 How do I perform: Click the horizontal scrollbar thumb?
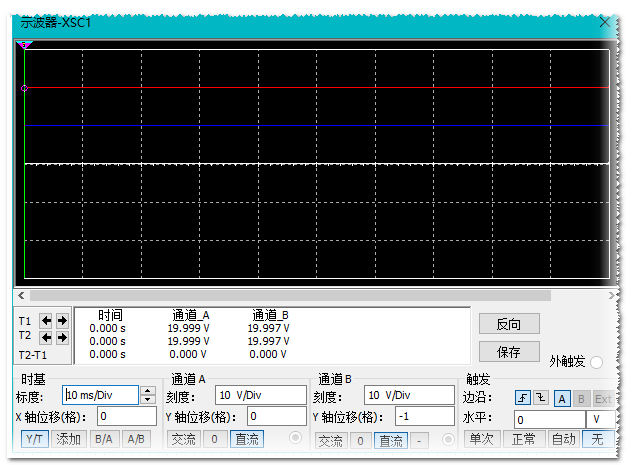[x=291, y=296]
